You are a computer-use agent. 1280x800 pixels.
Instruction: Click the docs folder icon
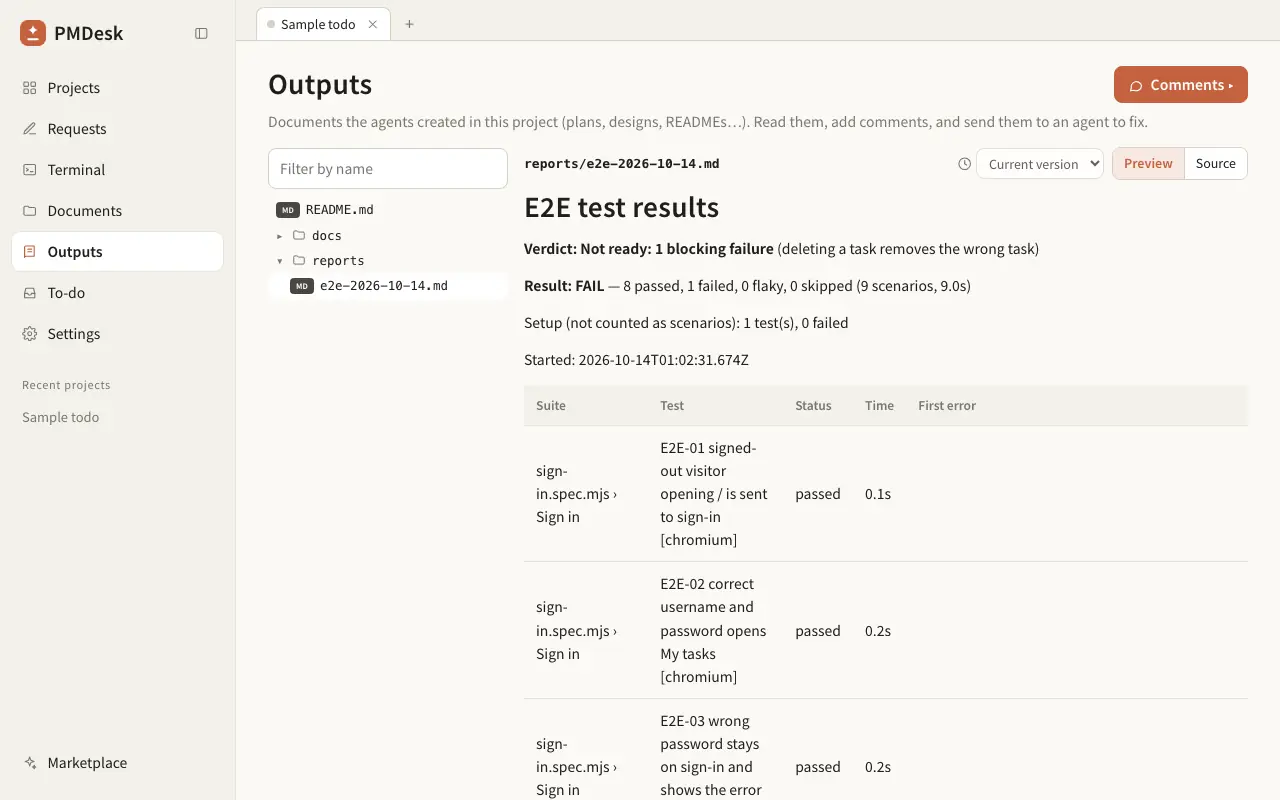click(299, 236)
